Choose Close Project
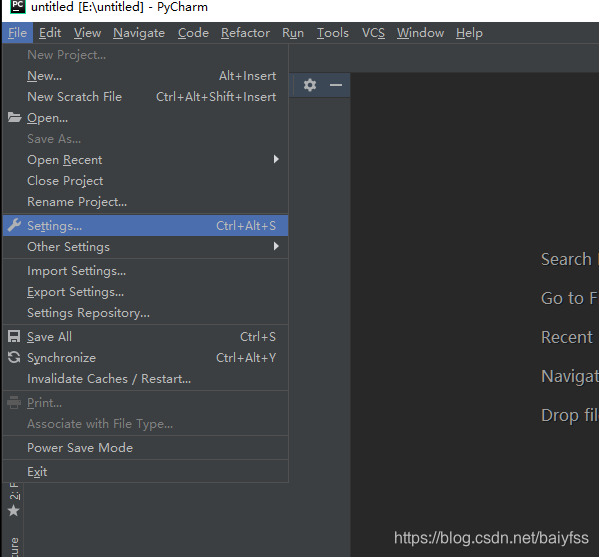 [x=145, y=181]
